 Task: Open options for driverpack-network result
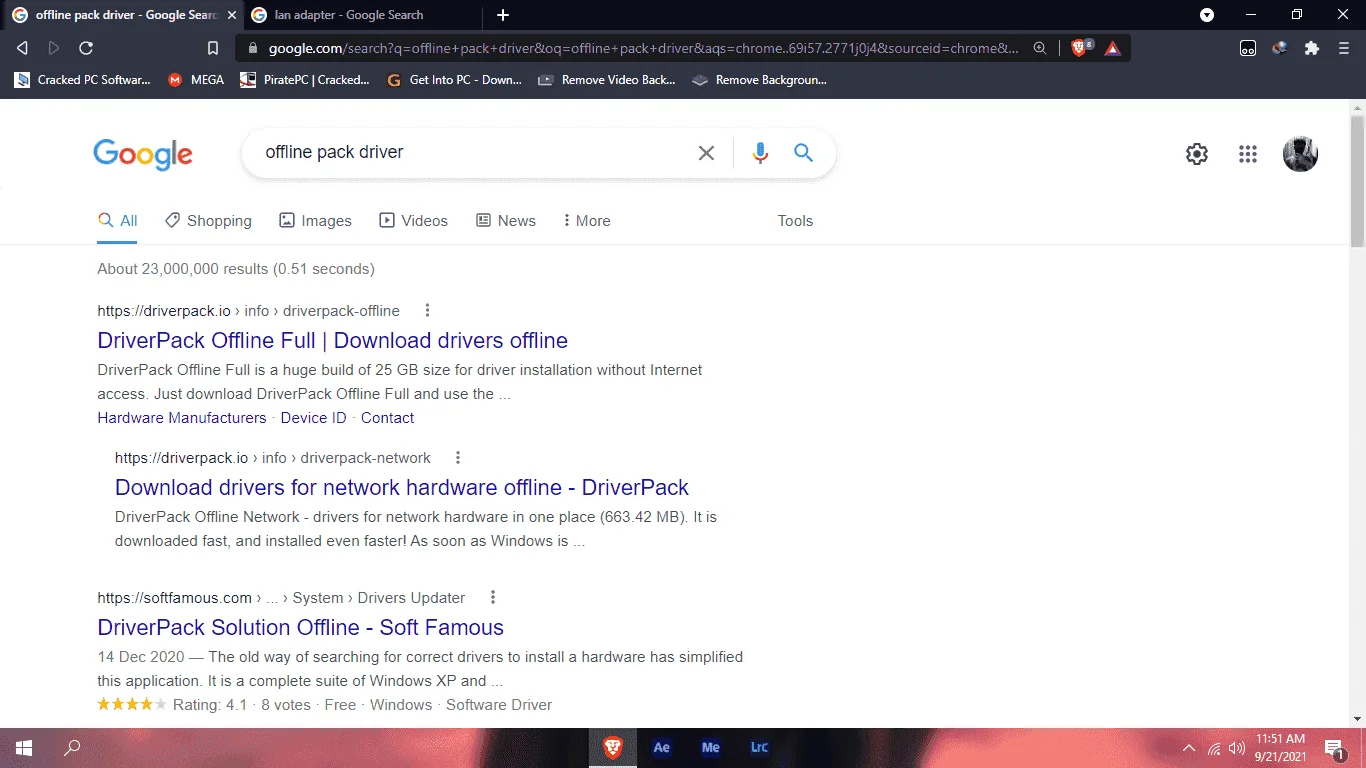pyautogui.click(x=458, y=458)
